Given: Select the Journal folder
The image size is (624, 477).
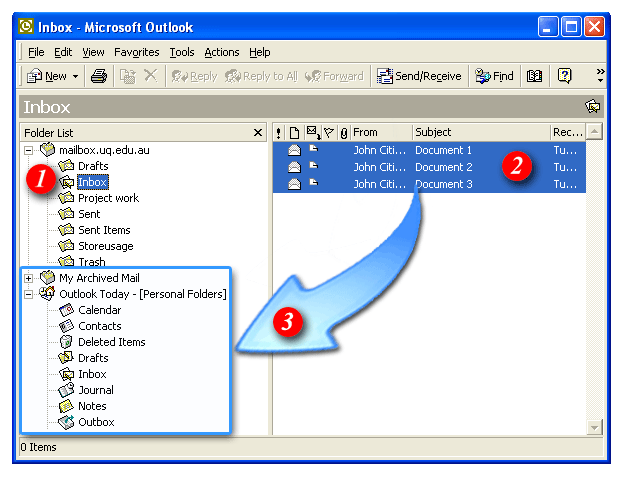Looking at the screenshot, I should click(x=96, y=390).
